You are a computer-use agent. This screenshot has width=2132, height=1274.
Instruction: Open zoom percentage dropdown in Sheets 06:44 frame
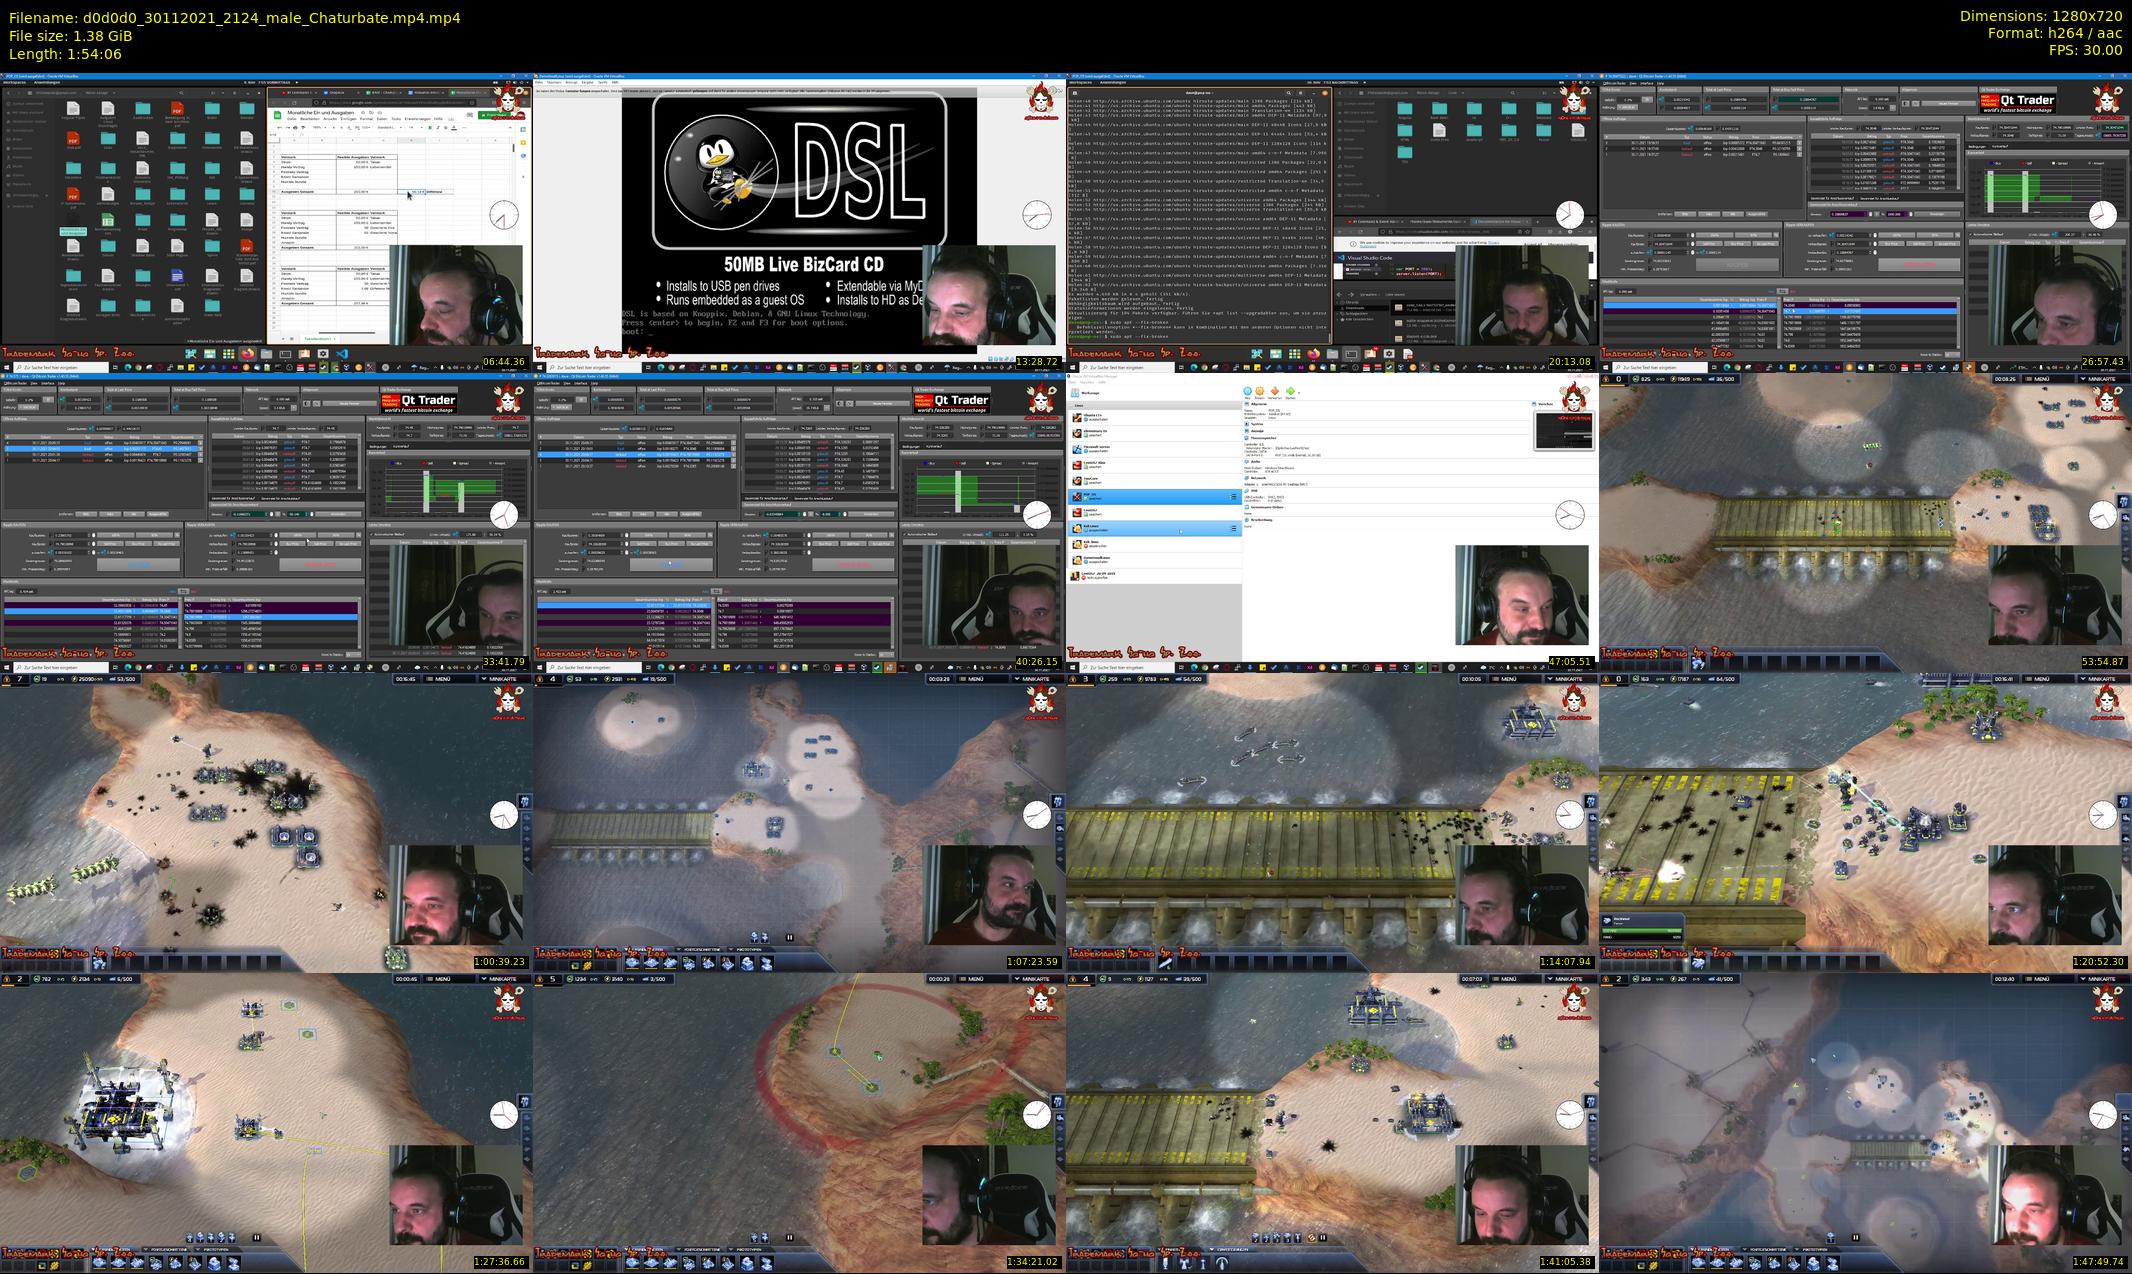[x=321, y=127]
